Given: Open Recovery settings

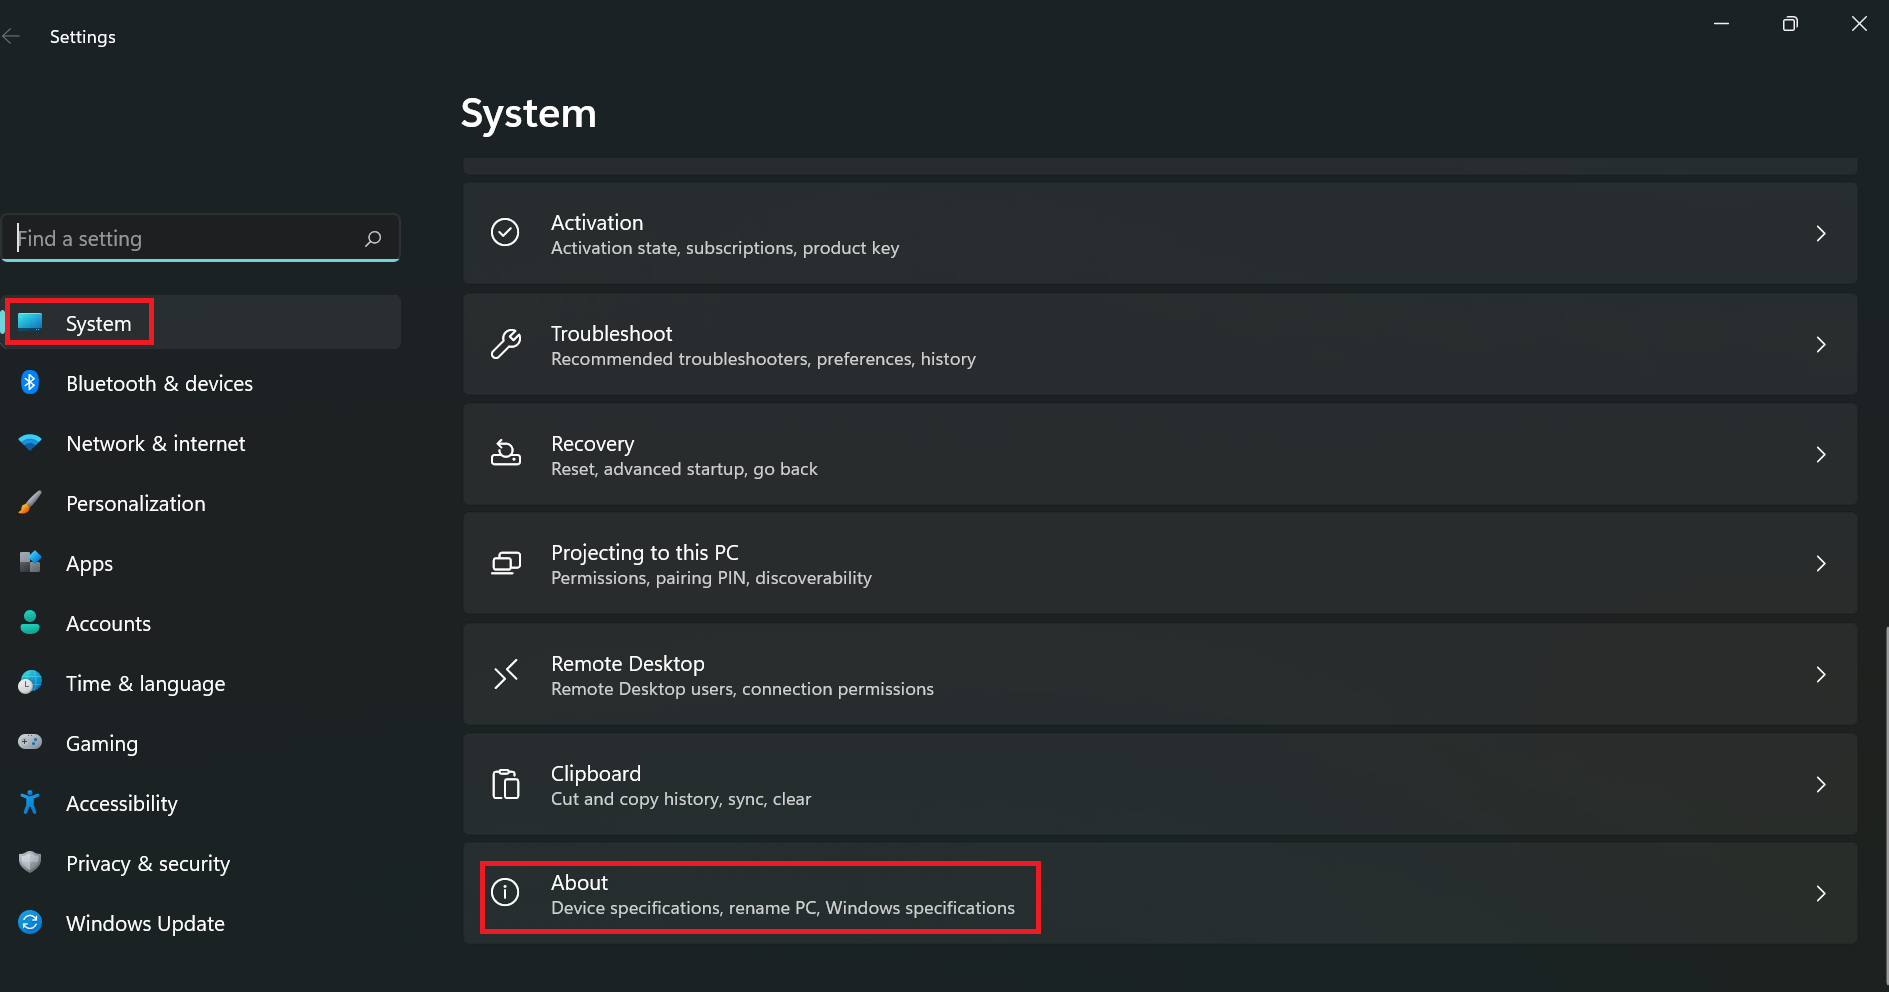Looking at the screenshot, I should (1160, 454).
